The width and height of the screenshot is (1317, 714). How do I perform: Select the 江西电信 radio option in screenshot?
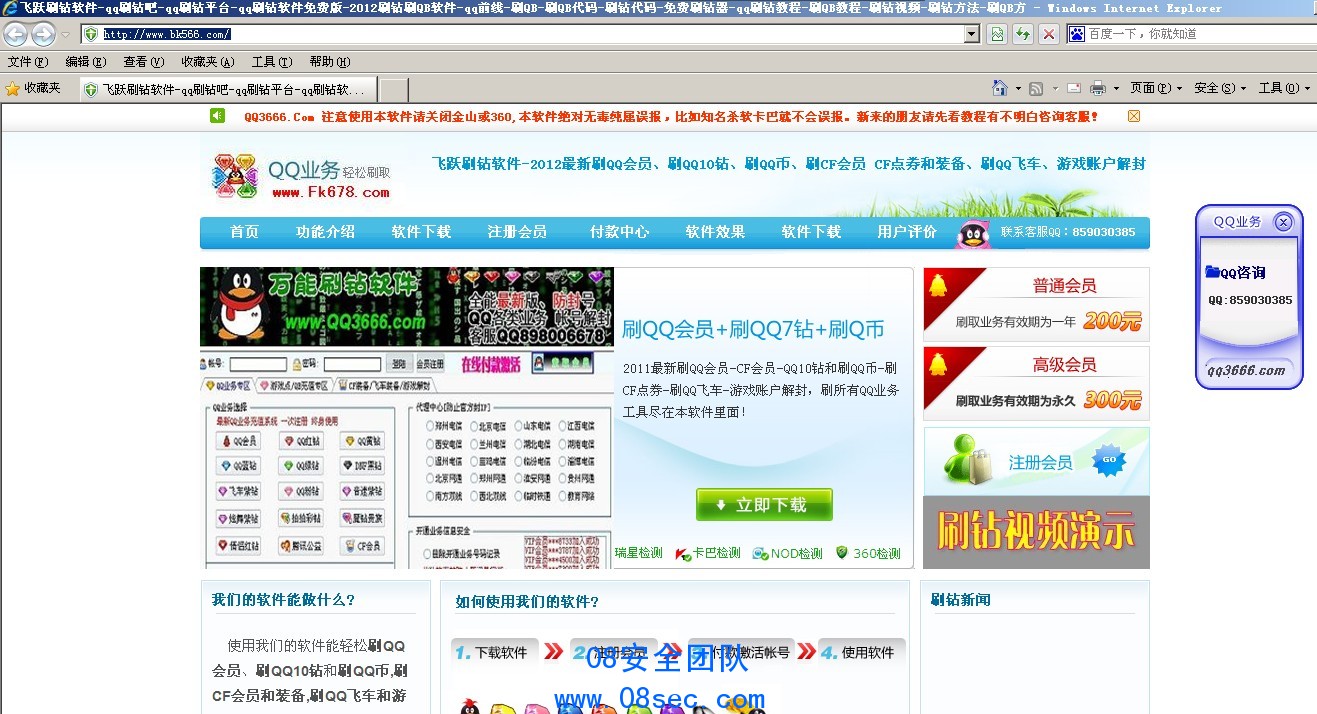(x=563, y=426)
